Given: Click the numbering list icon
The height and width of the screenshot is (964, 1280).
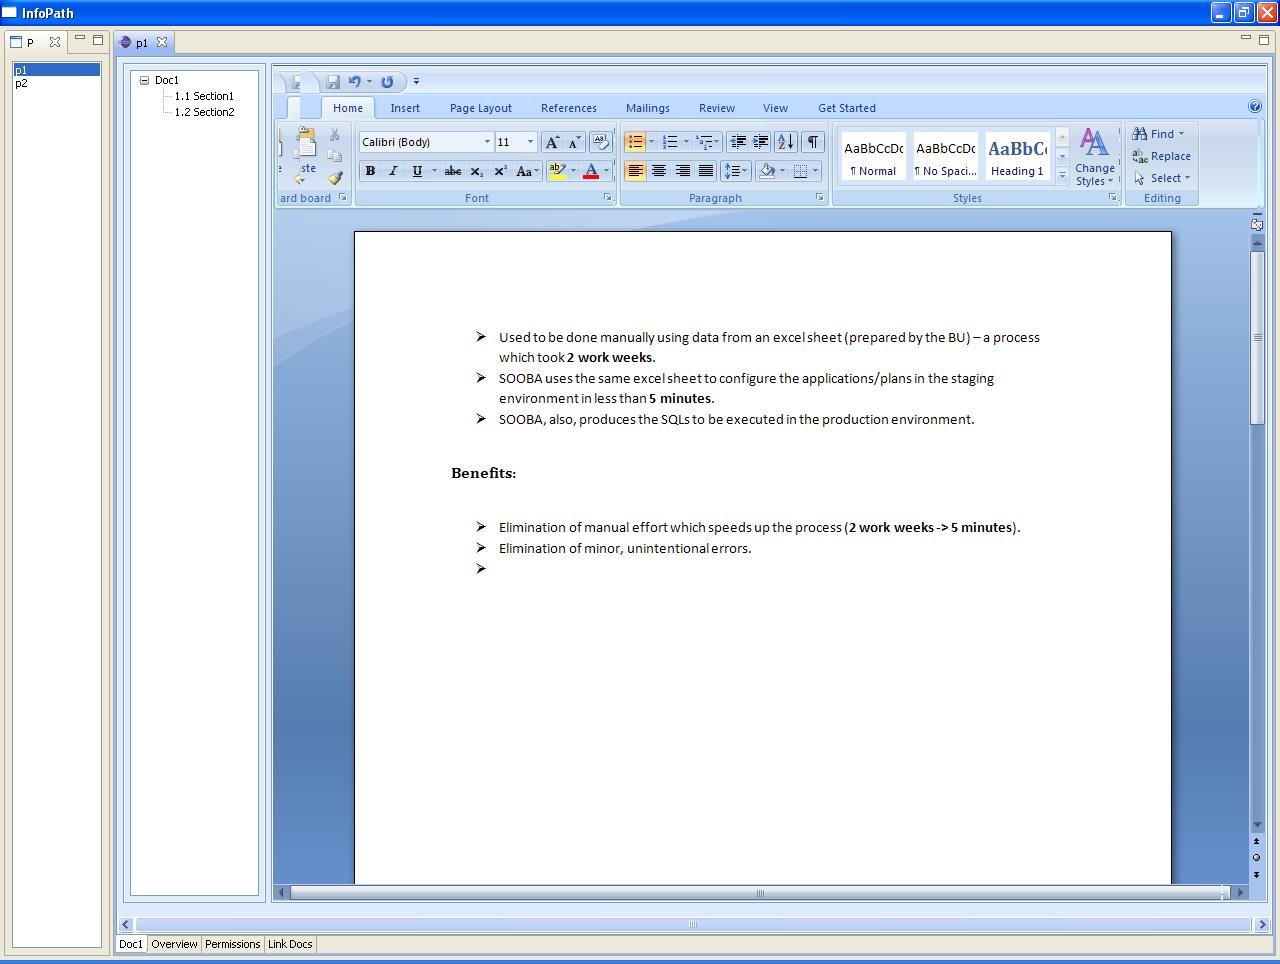Looking at the screenshot, I should click(x=671, y=142).
